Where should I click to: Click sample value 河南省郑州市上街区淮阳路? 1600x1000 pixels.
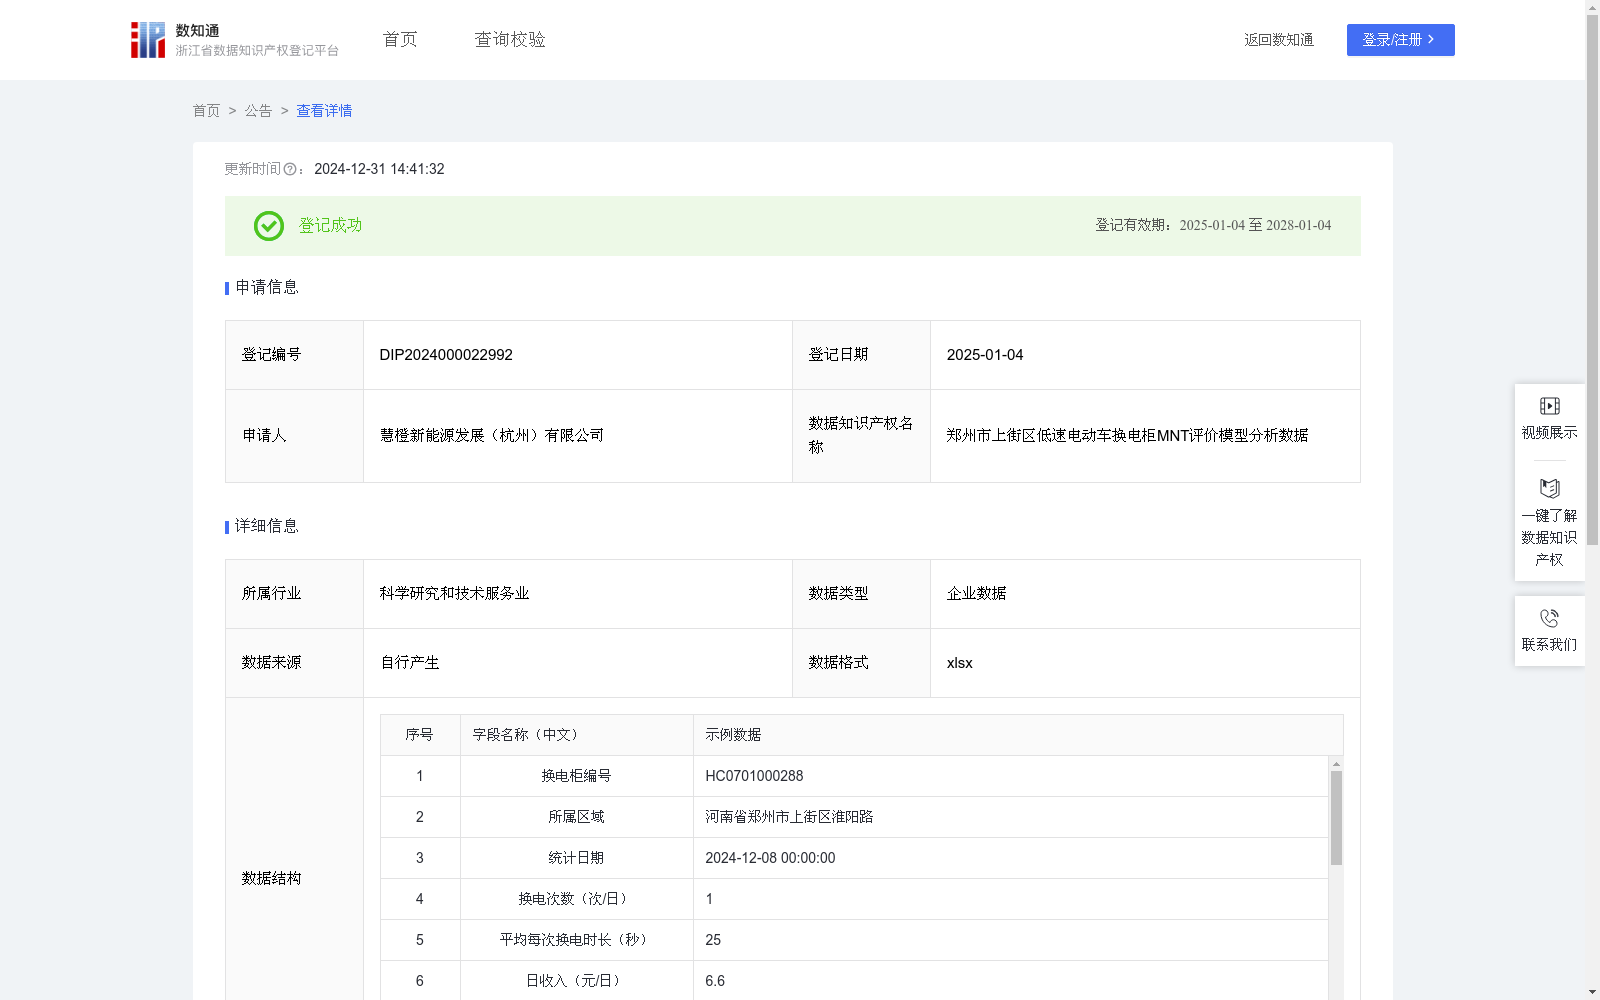coord(789,817)
